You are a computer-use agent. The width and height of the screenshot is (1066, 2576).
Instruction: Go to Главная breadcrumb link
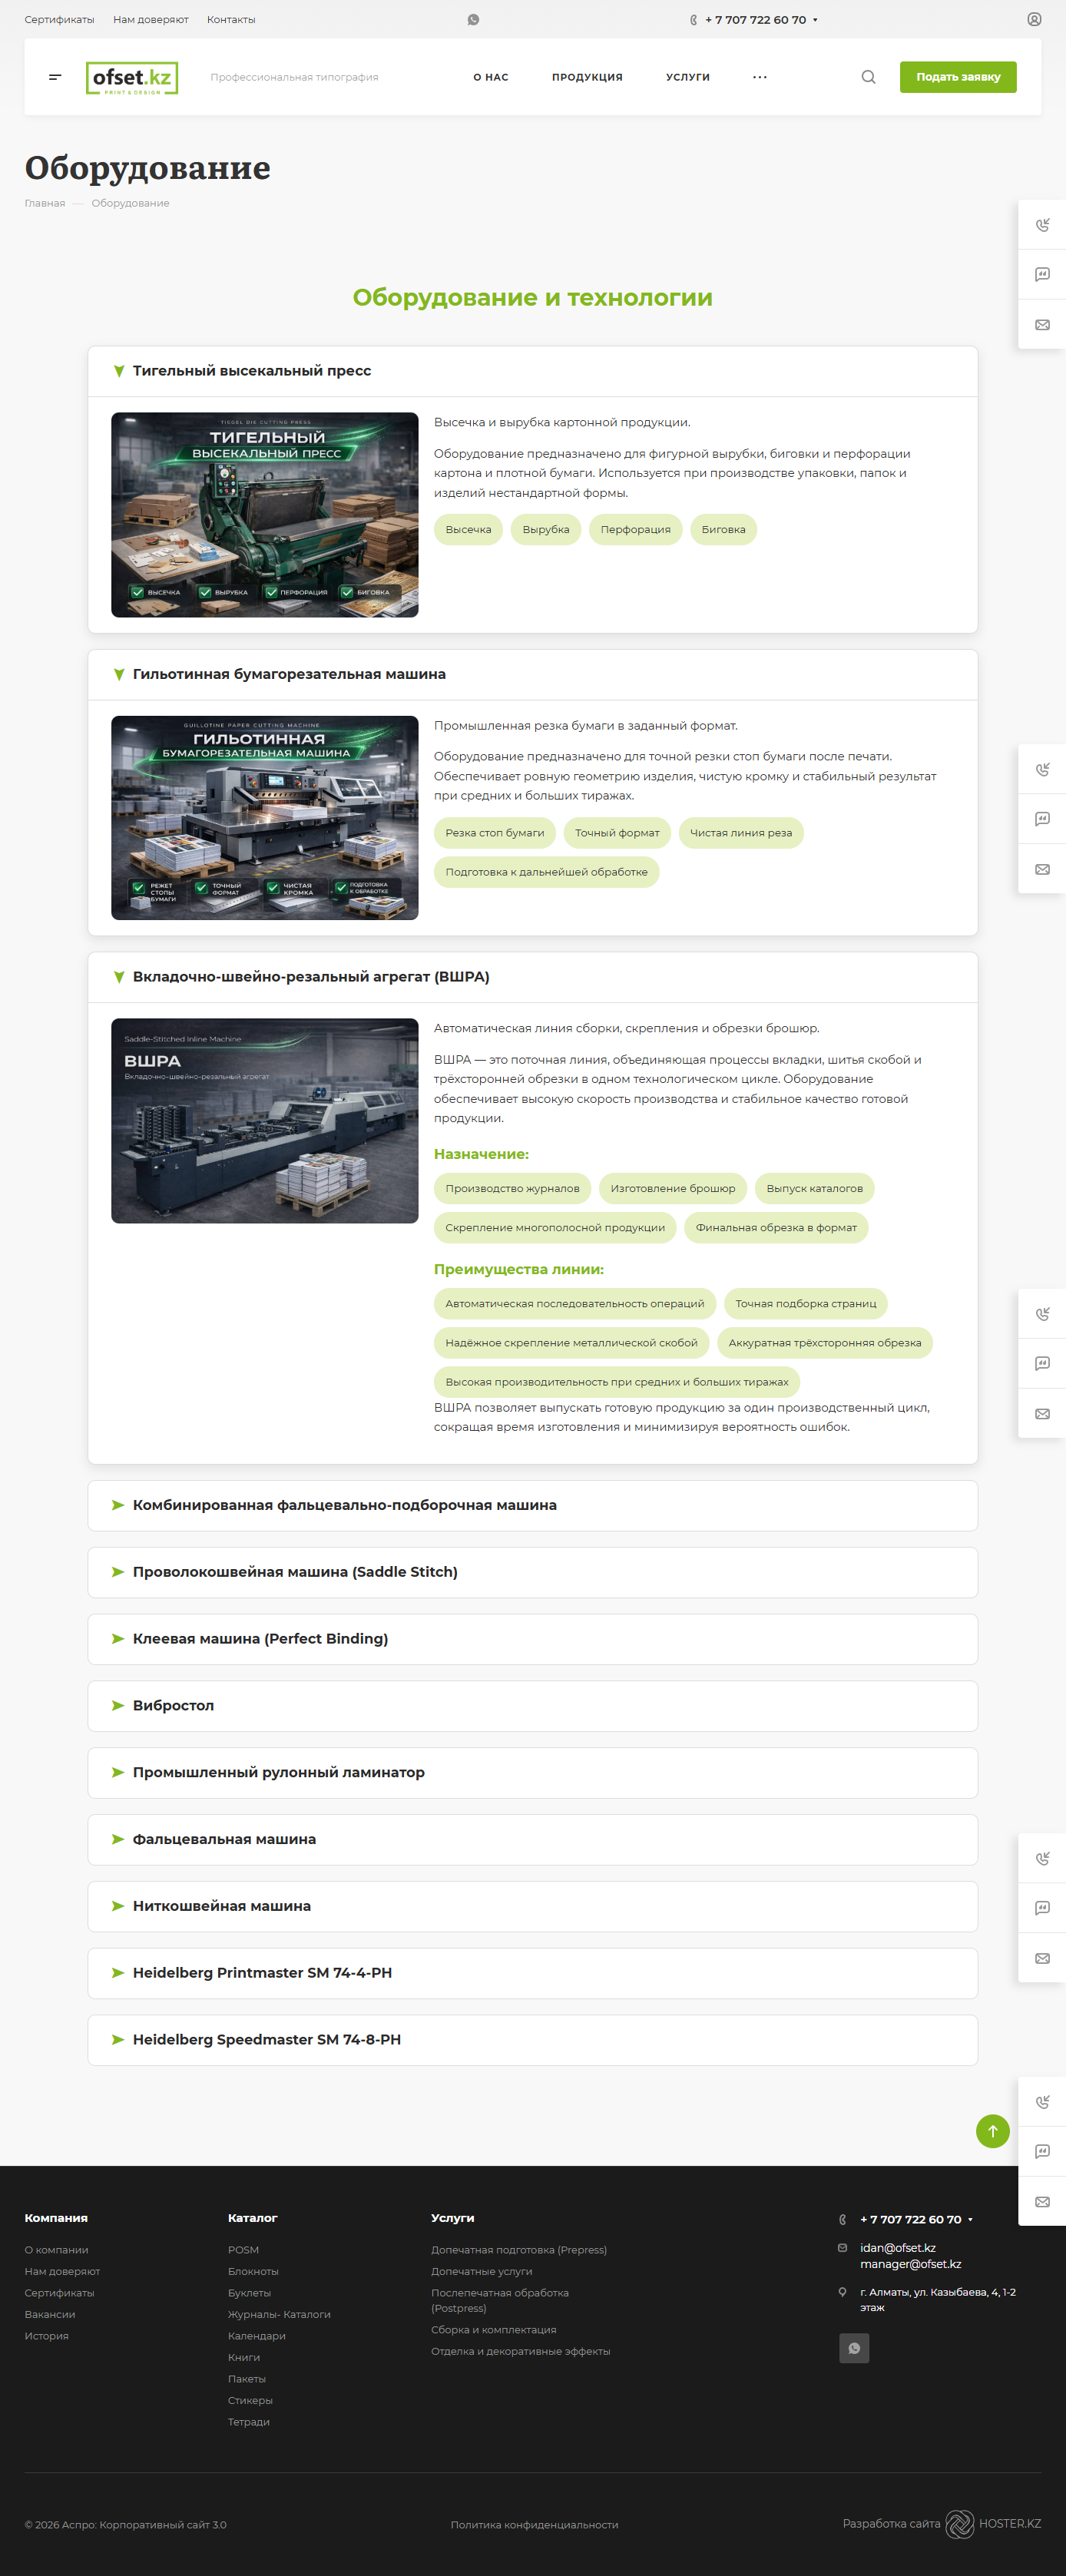(x=45, y=203)
